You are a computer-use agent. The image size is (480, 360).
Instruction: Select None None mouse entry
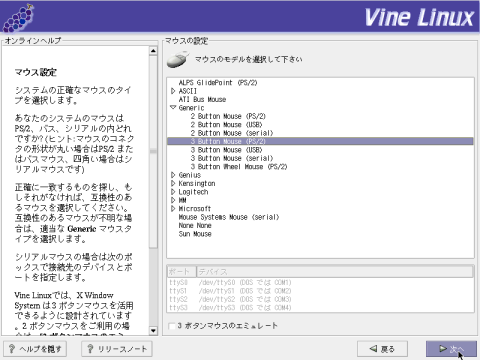coord(195,225)
